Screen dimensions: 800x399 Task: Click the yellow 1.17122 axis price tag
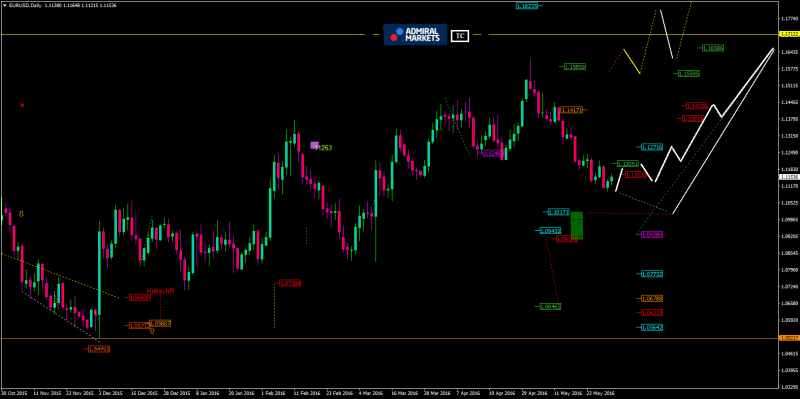(x=789, y=34)
